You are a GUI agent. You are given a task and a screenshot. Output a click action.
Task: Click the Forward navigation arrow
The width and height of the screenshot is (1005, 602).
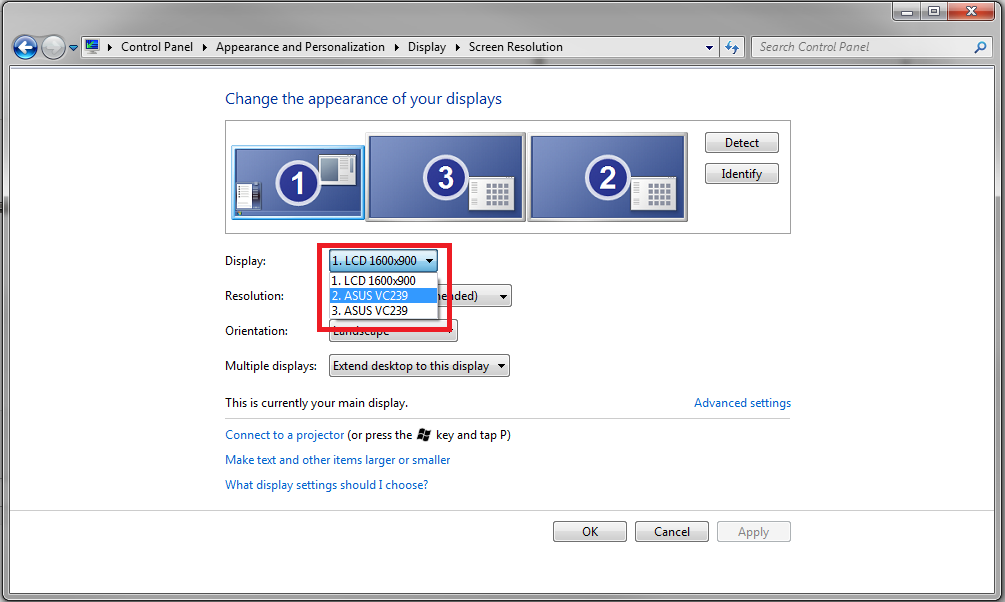click(x=53, y=47)
